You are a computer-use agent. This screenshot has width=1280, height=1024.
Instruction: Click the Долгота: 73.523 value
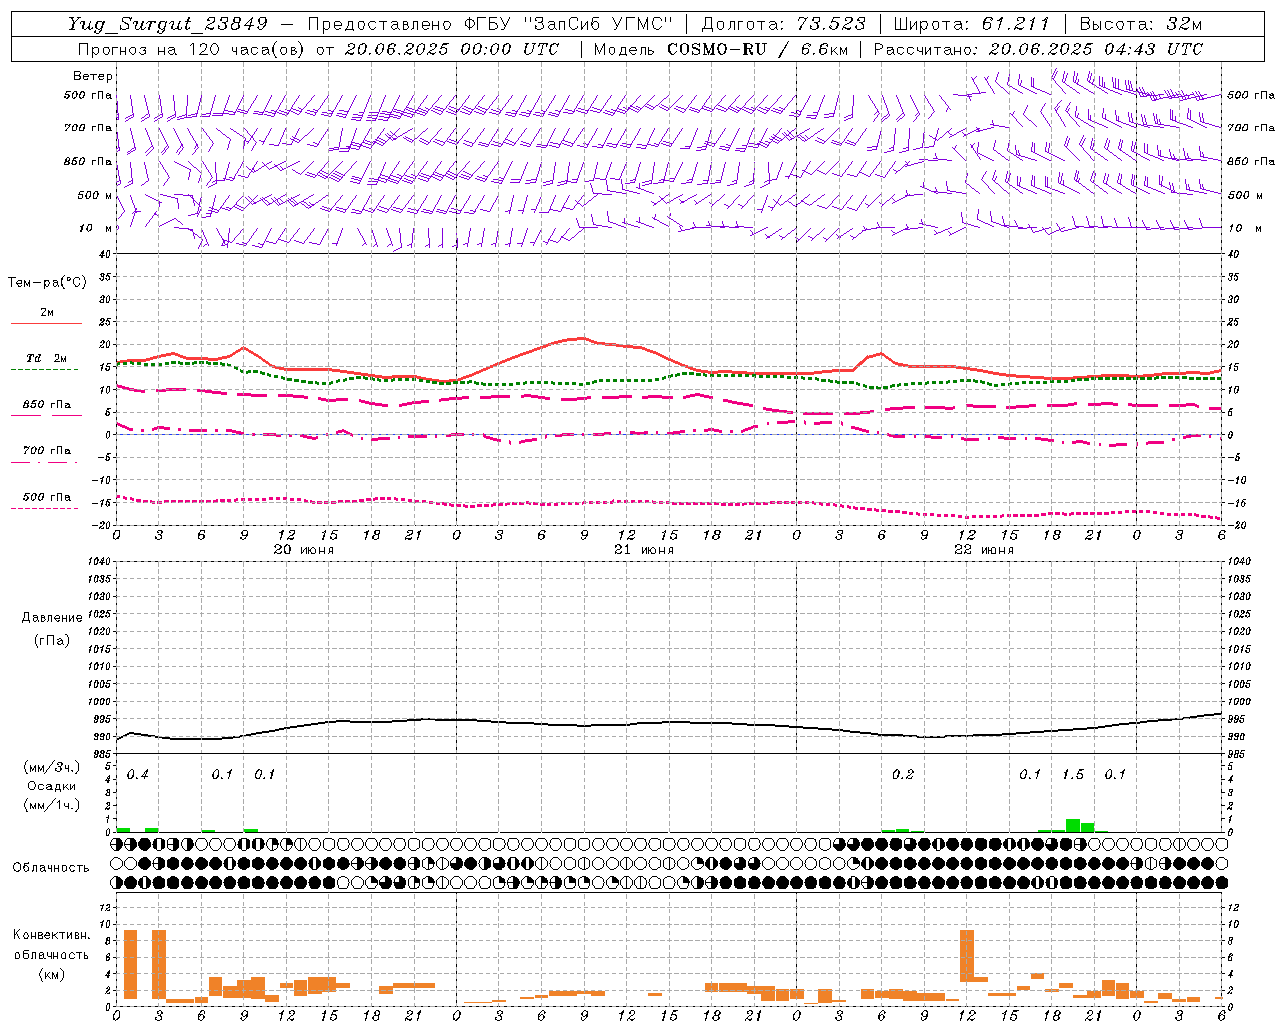(x=784, y=24)
